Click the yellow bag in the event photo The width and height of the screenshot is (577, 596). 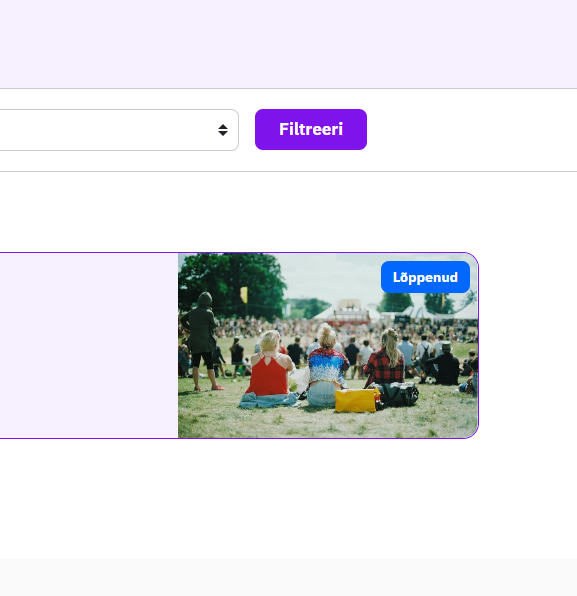[x=356, y=400]
